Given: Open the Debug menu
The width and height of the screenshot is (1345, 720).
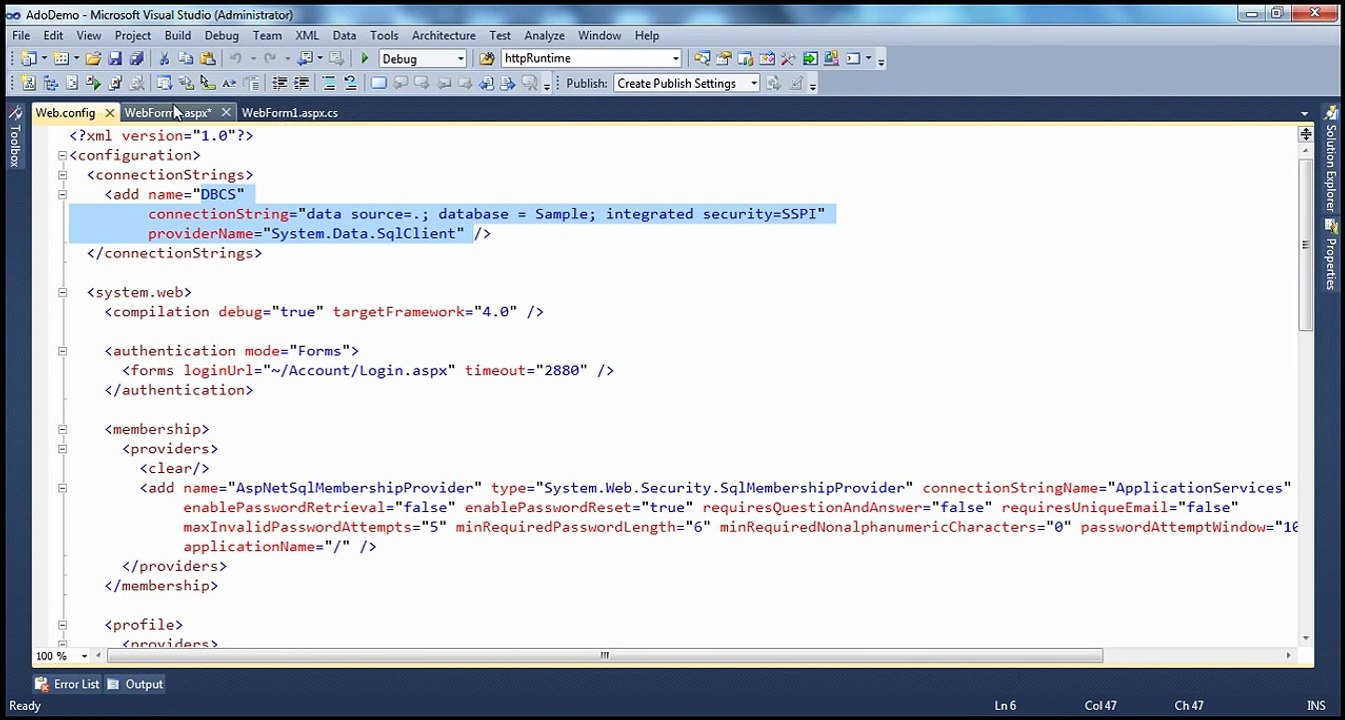Looking at the screenshot, I should [222, 35].
